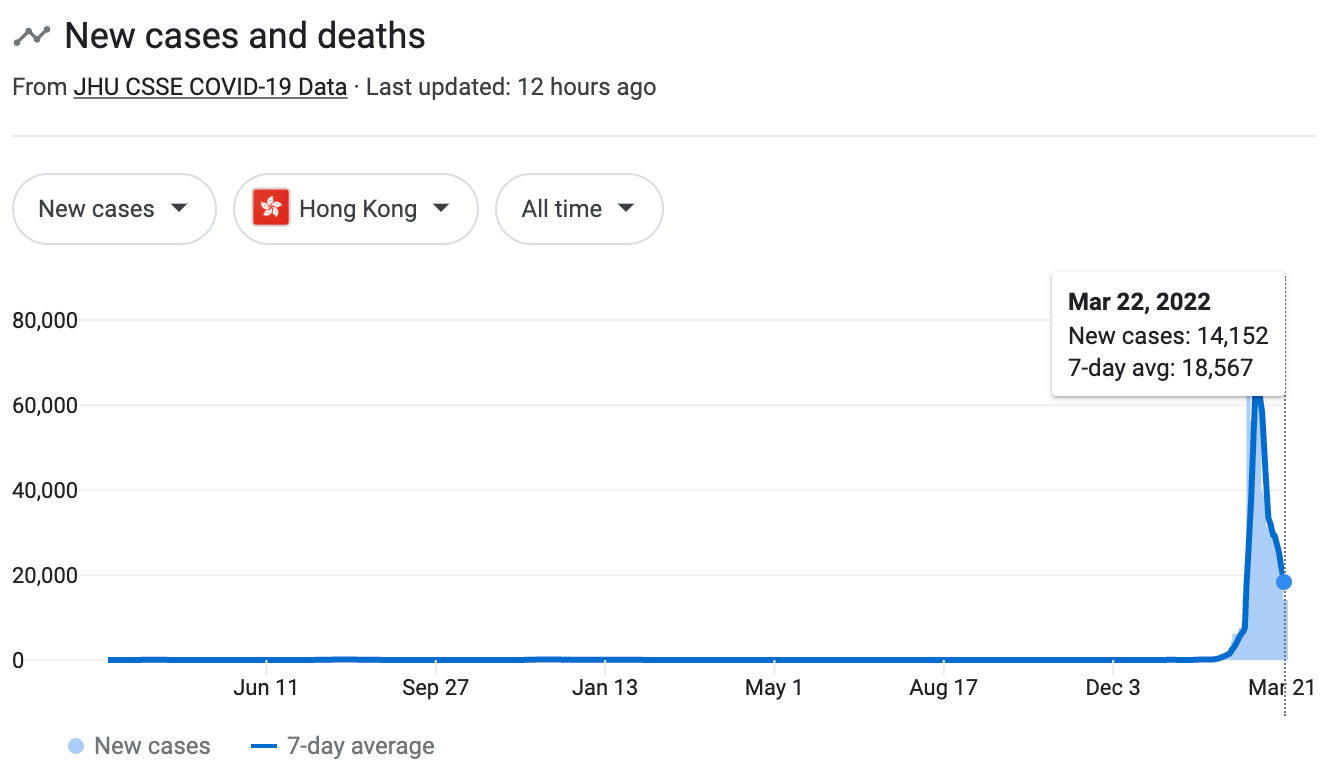Click the All time dropdown arrow

626,208
